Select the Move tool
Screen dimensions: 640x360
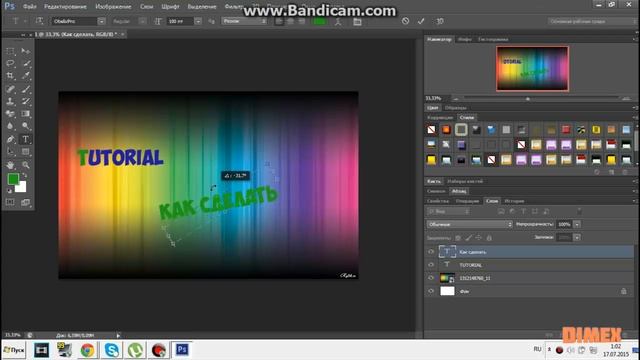point(26,51)
